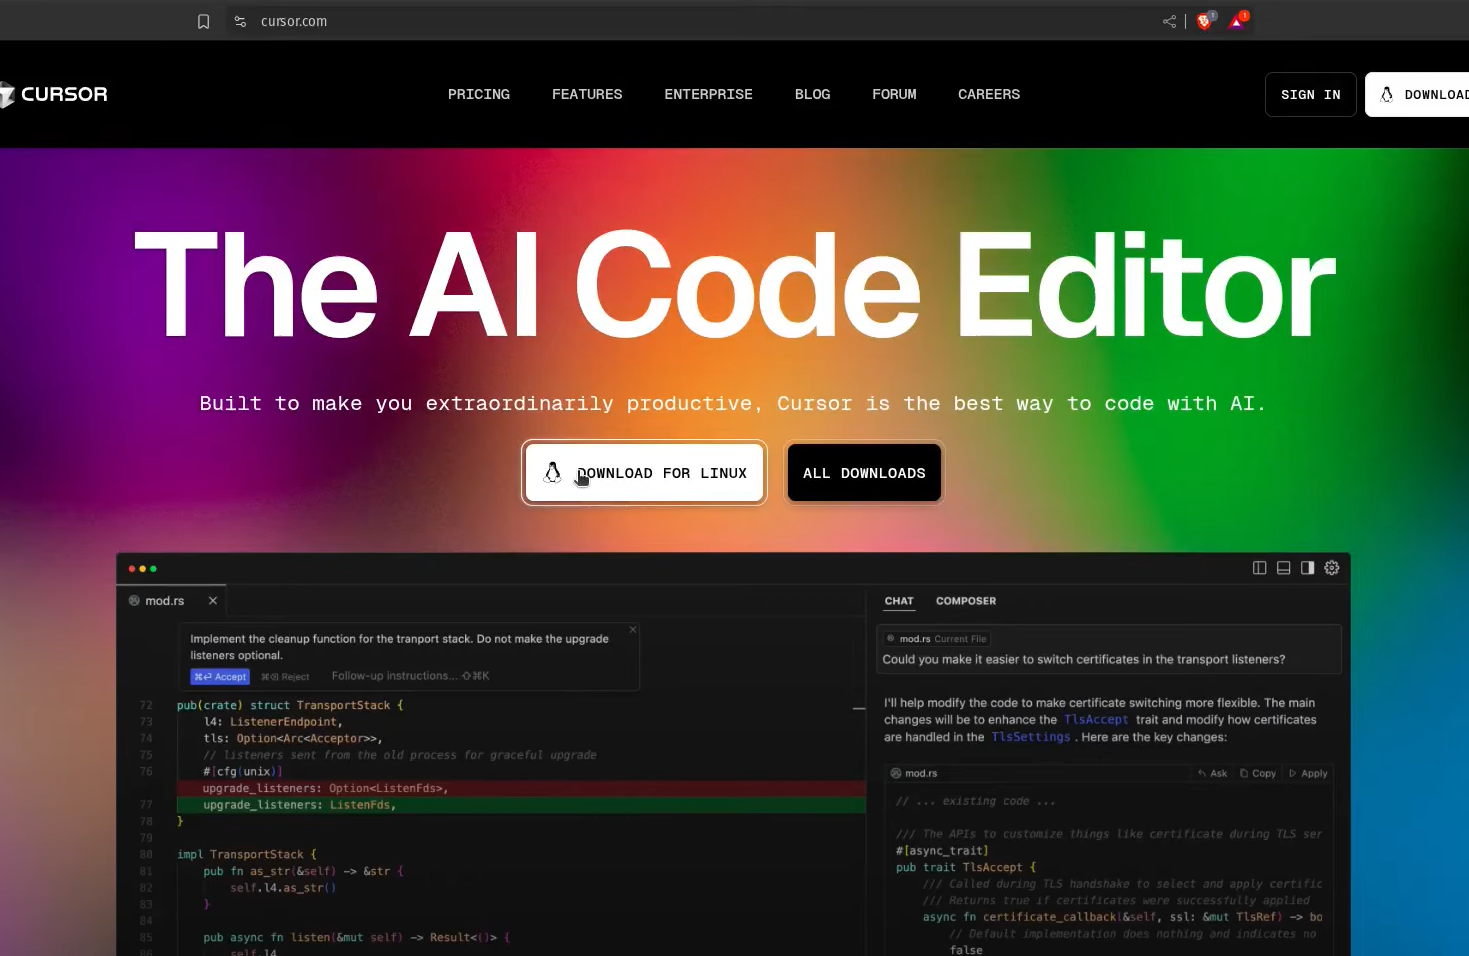Toggle the left sidebar layout icon
Viewport: 1469px width, 956px height.
(x=1259, y=568)
